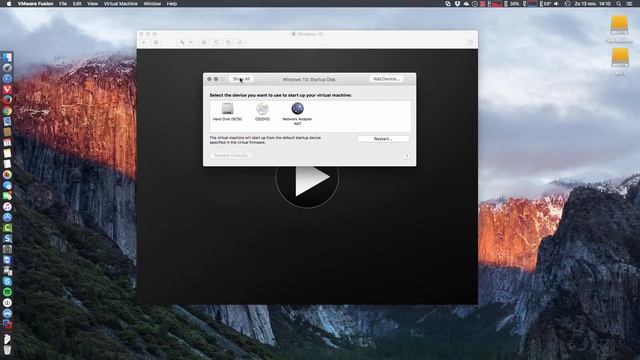Screen dimensions: 640x360
Task: Open the Apple menu
Action: (x=9, y=4)
